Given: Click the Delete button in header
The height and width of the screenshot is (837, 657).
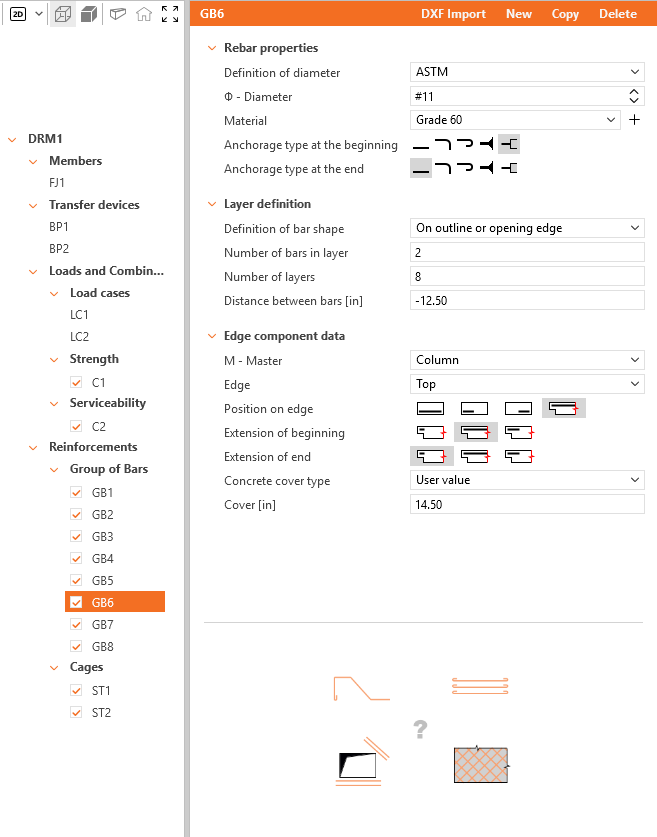Looking at the screenshot, I should pos(618,14).
